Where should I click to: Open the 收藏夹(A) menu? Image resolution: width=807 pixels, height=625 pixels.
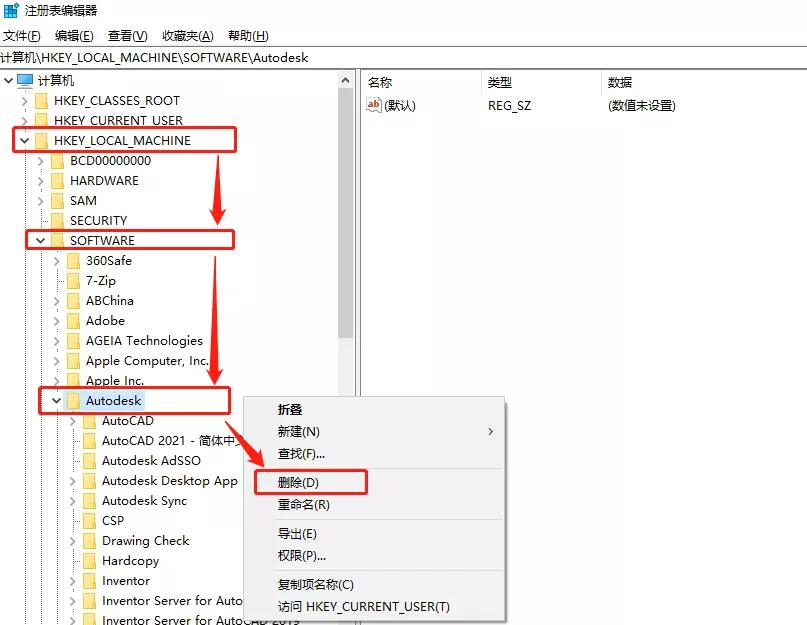tap(189, 35)
